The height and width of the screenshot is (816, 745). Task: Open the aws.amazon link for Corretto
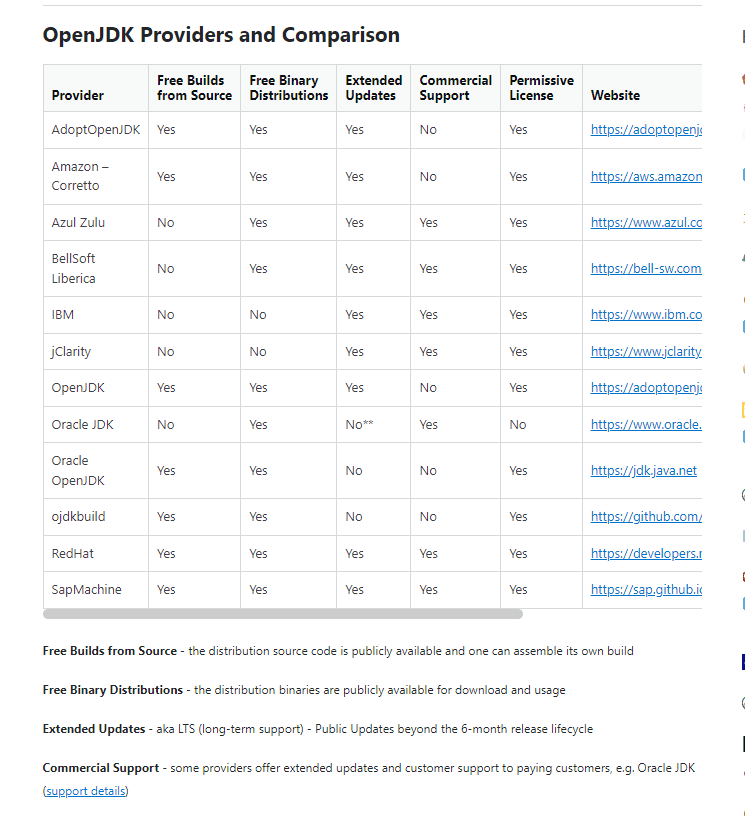[x=646, y=177]
